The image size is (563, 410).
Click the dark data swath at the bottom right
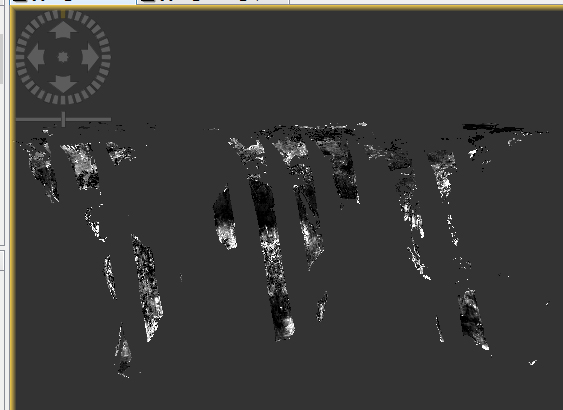[473, 318]
